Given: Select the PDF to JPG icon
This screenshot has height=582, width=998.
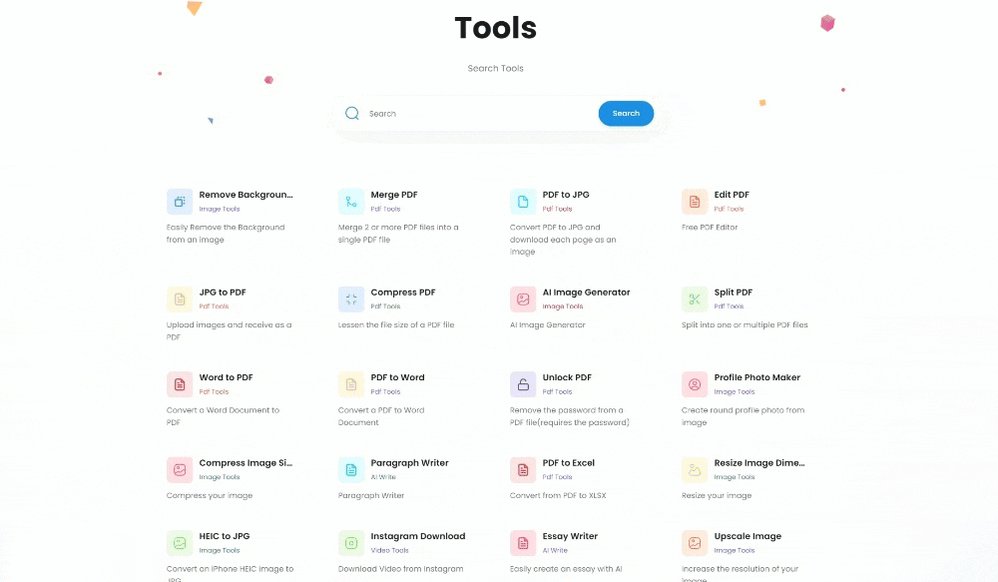Looking at the screenshot, I should 523,201.
